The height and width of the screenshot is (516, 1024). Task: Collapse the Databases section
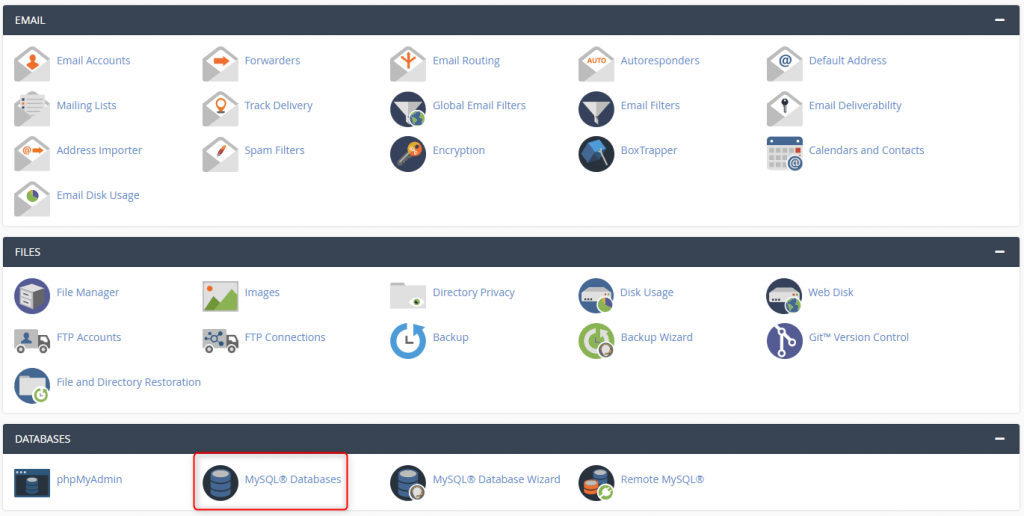[999, 439]
